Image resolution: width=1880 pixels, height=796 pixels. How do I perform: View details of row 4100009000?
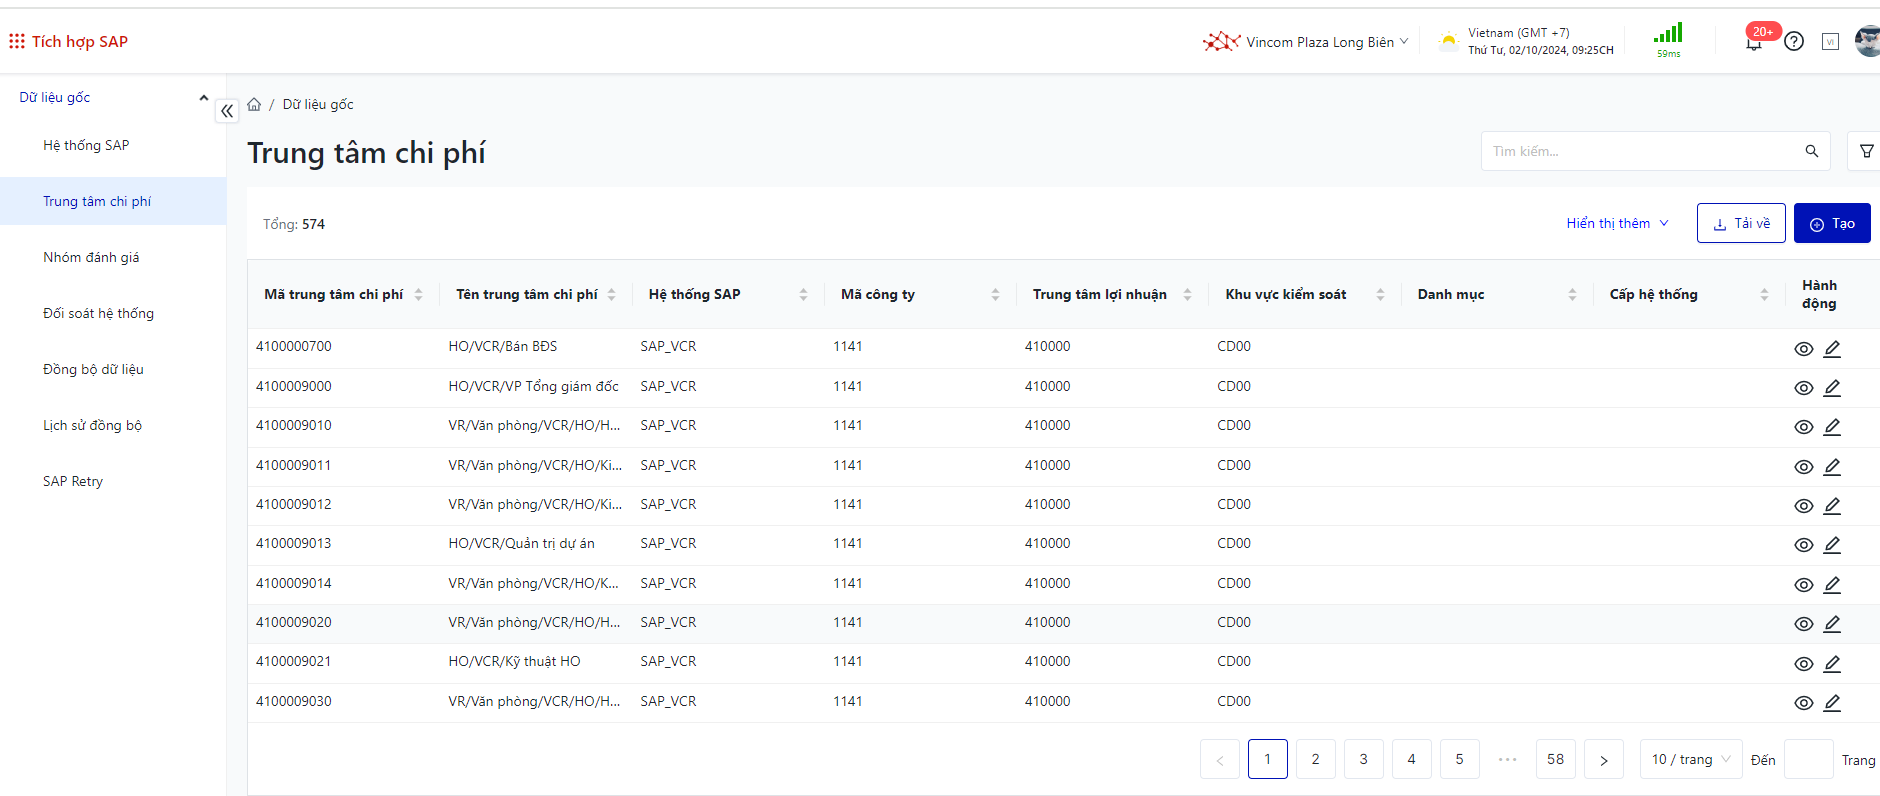tap(1803, 388)
